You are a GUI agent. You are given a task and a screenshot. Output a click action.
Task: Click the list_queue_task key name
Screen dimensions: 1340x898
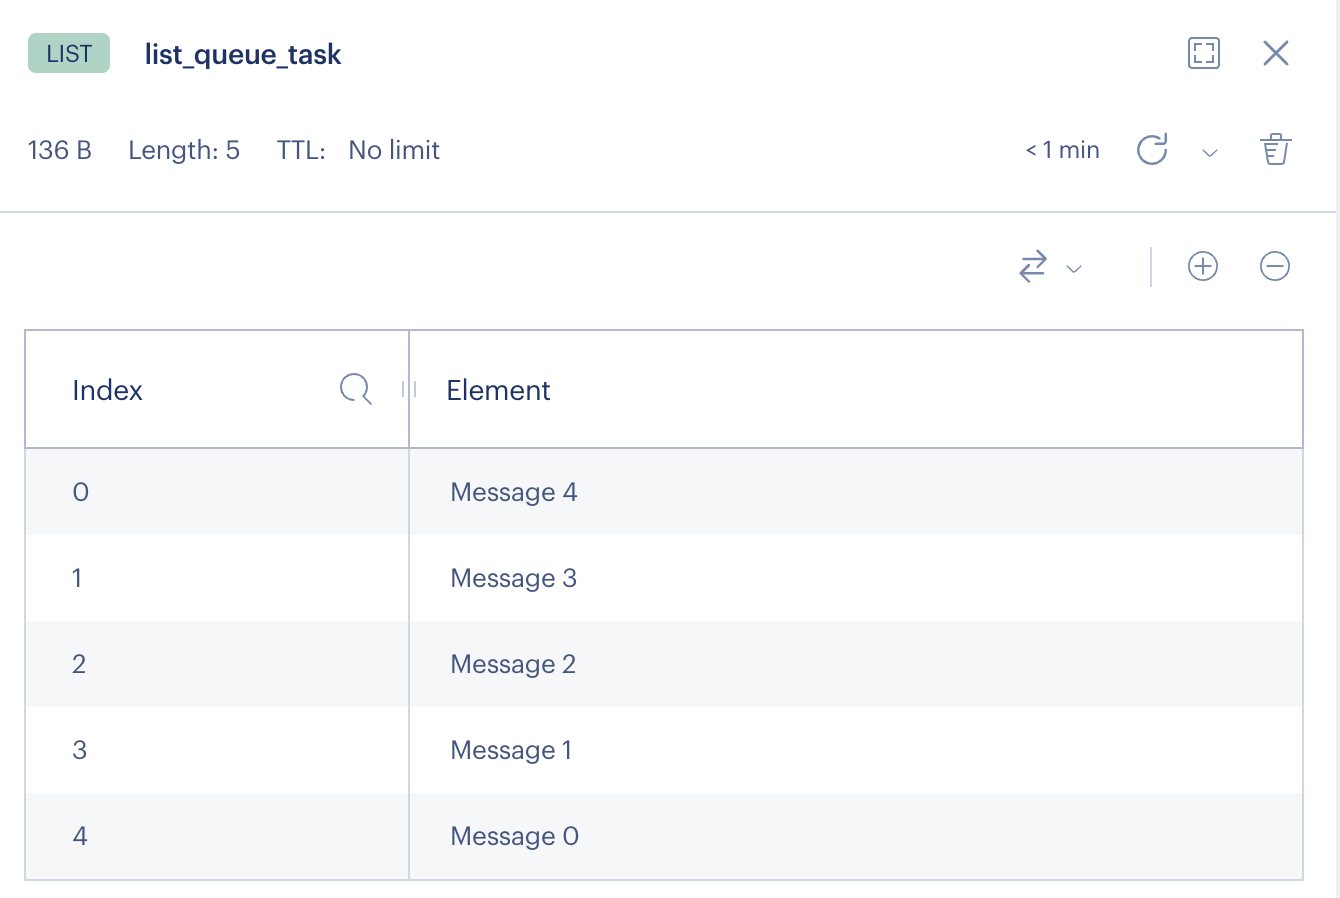coord(243,54)
